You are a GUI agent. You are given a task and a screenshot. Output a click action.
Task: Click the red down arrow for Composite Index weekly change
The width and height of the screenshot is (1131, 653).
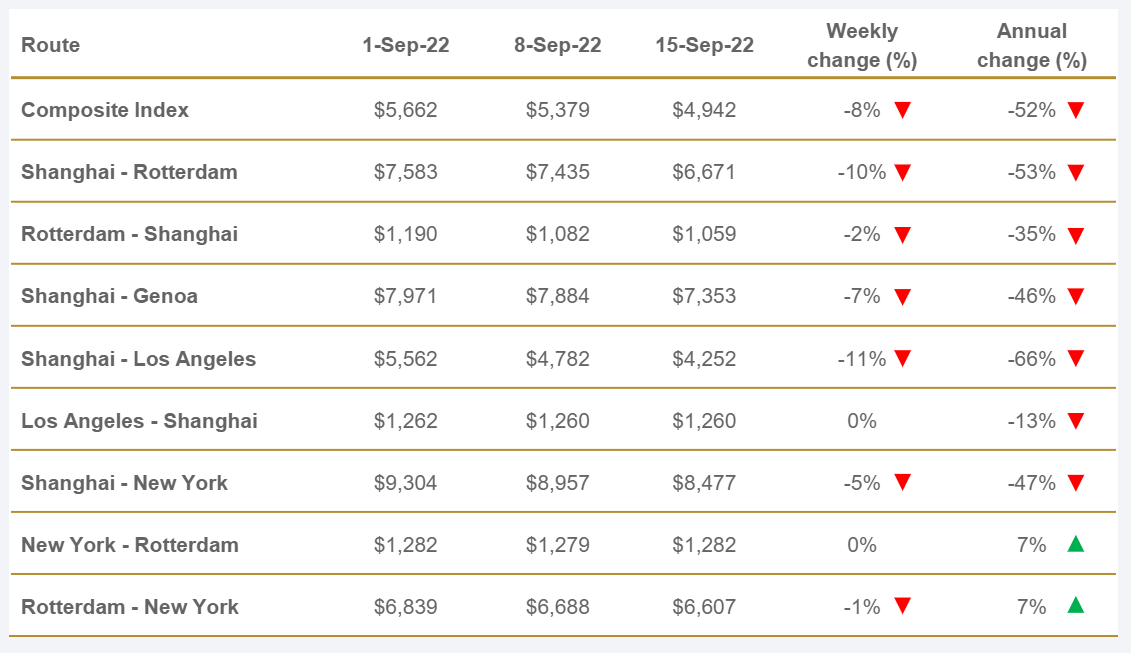coord(902,110)
